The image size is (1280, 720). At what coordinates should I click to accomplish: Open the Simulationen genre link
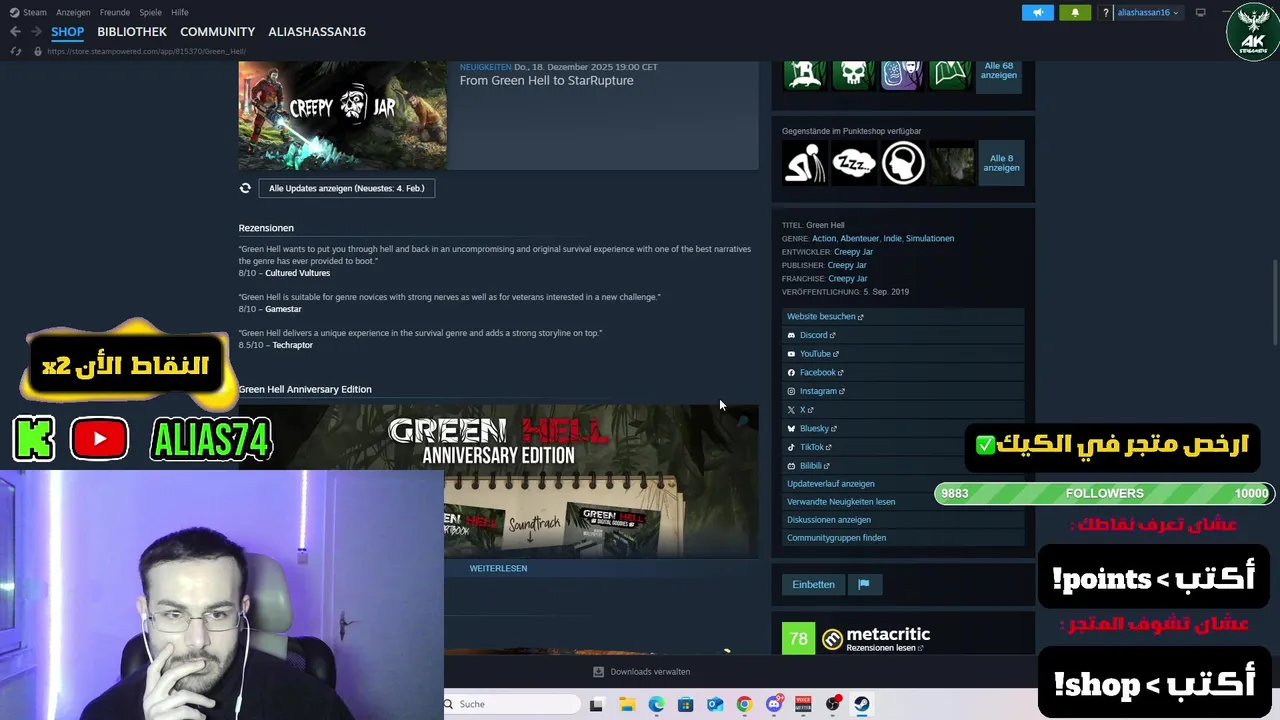pyautogui.click(x=930, y=238)
